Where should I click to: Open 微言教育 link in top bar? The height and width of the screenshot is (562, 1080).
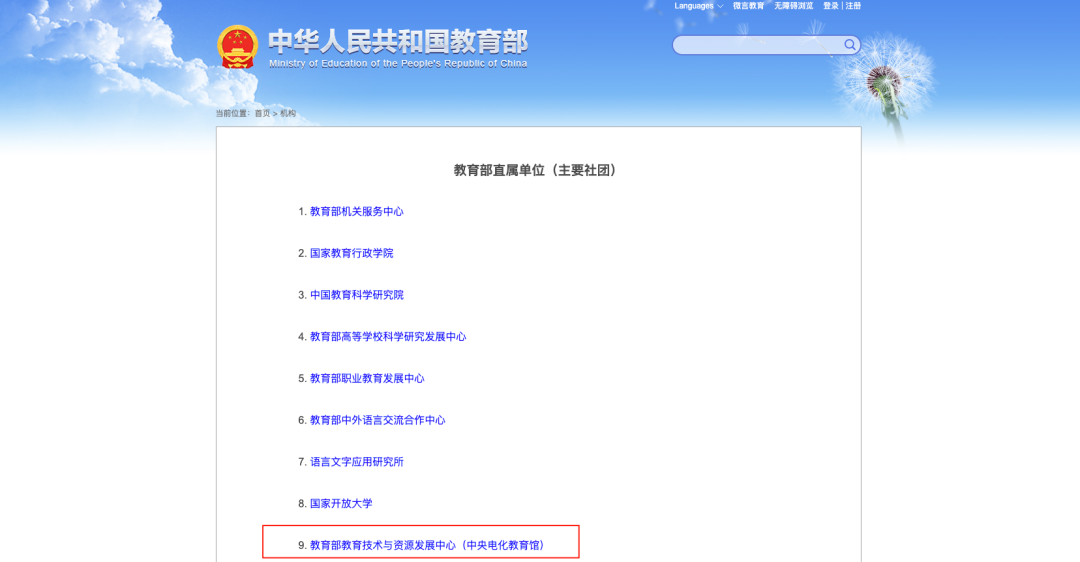pos(749,6)
